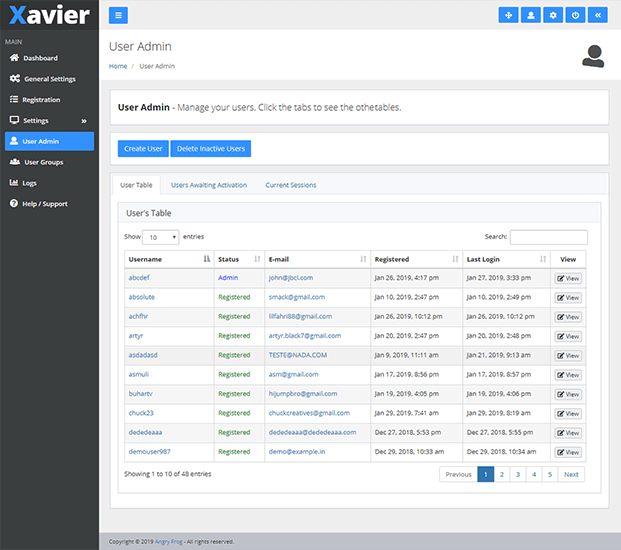Open the demouser987 username link
This screenshot has width=621, height=550.
pos(149,452)
